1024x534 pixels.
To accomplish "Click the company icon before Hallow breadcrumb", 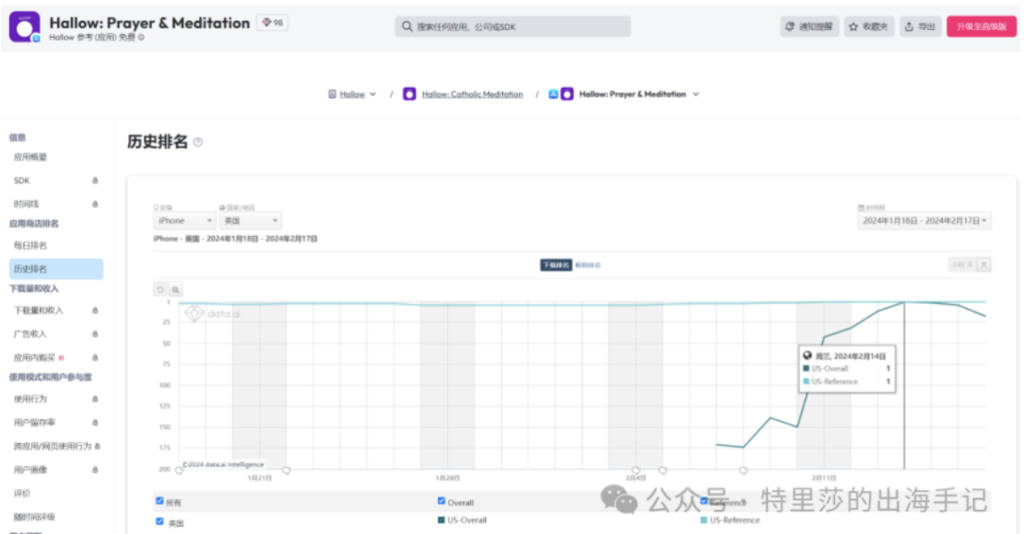I will (332, 94).
